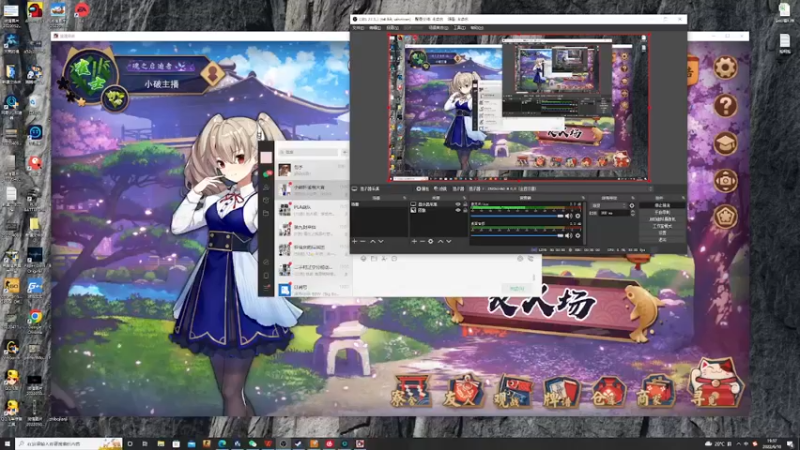Open graduation cap tutorial icon in game
Screen dimensions: 800x450
click(725, 144)
